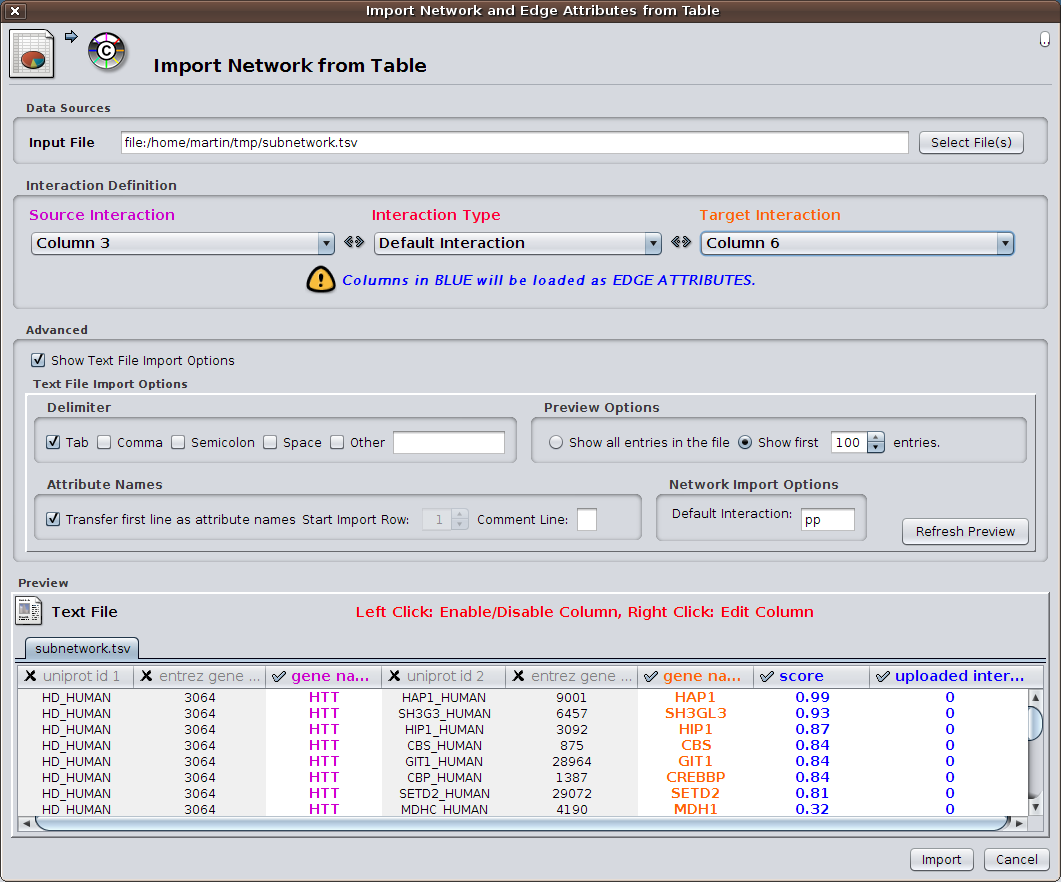
Task: Check the Comma delimiter checkbox
Action: coord(104,442)
